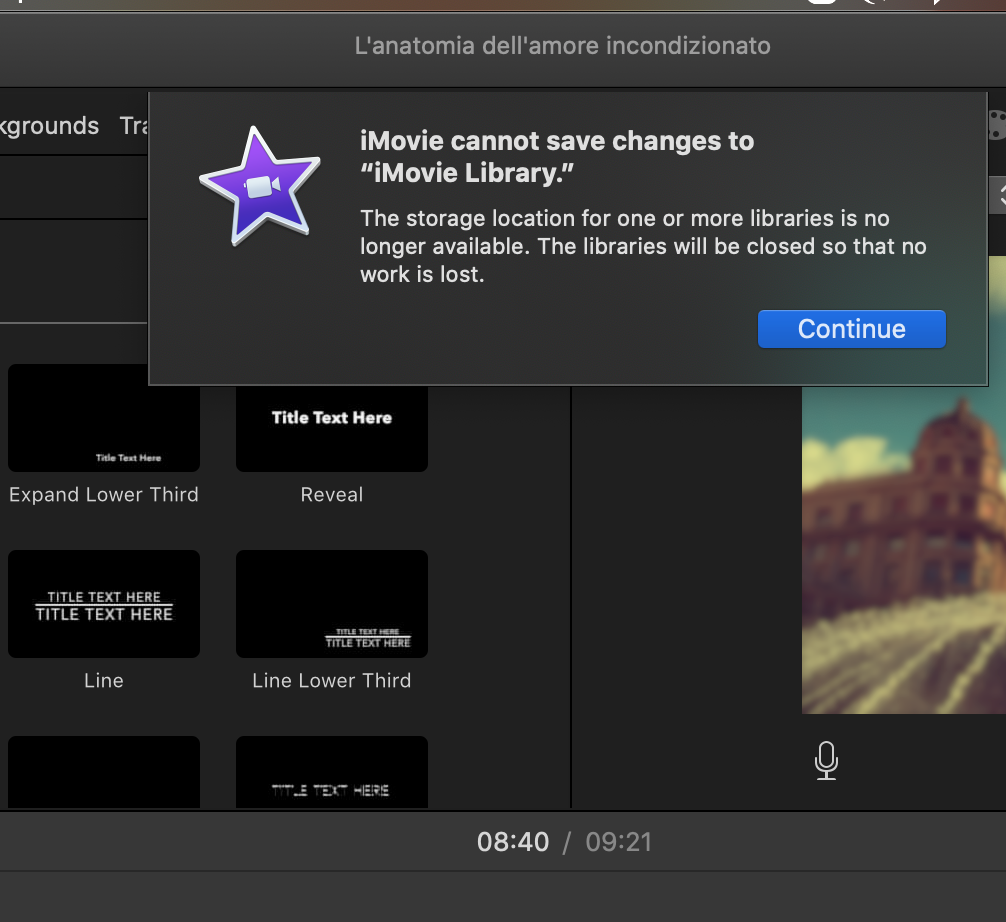Click the 08:40 current timecode

coord(513,842)
